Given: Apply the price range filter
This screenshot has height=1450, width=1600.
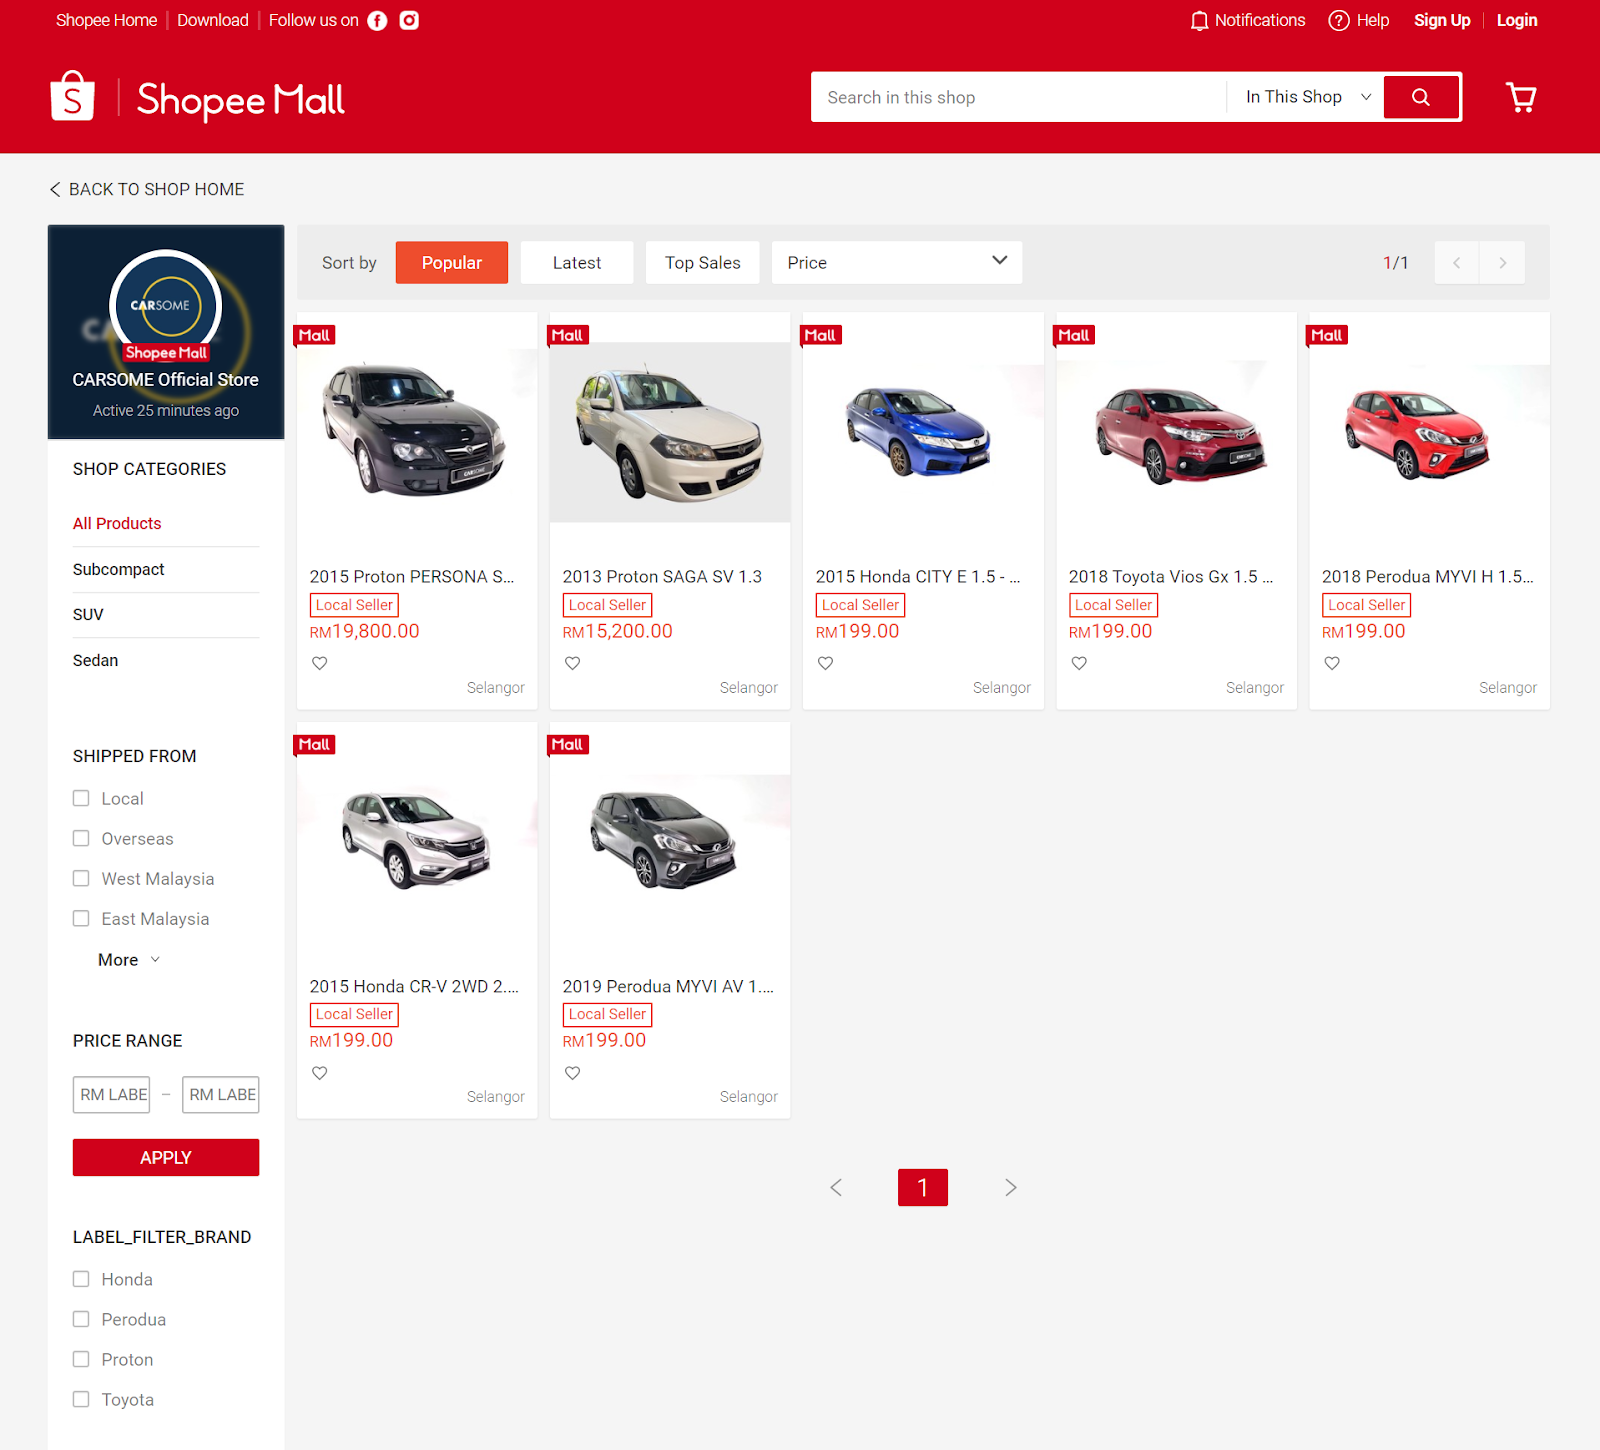Looking at the screenshot, I should pyautogui.click(x=165, y=1157).
